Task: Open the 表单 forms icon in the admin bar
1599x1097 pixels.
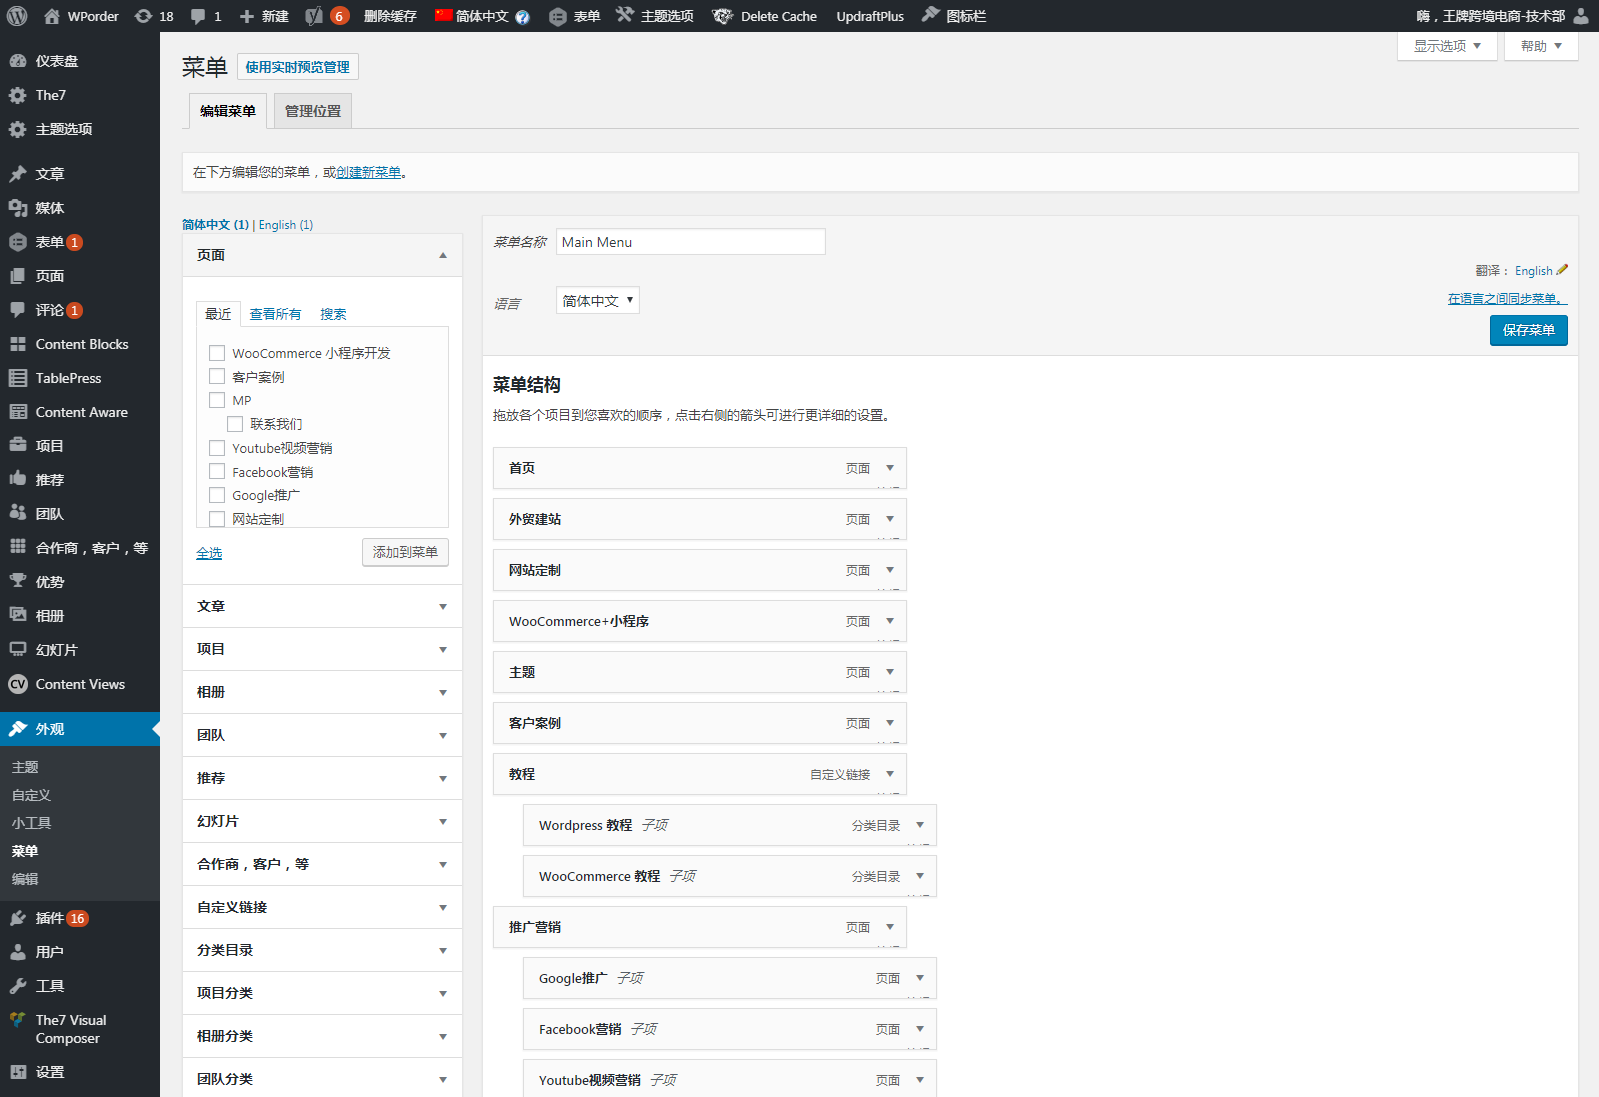Action: (558, 16)
